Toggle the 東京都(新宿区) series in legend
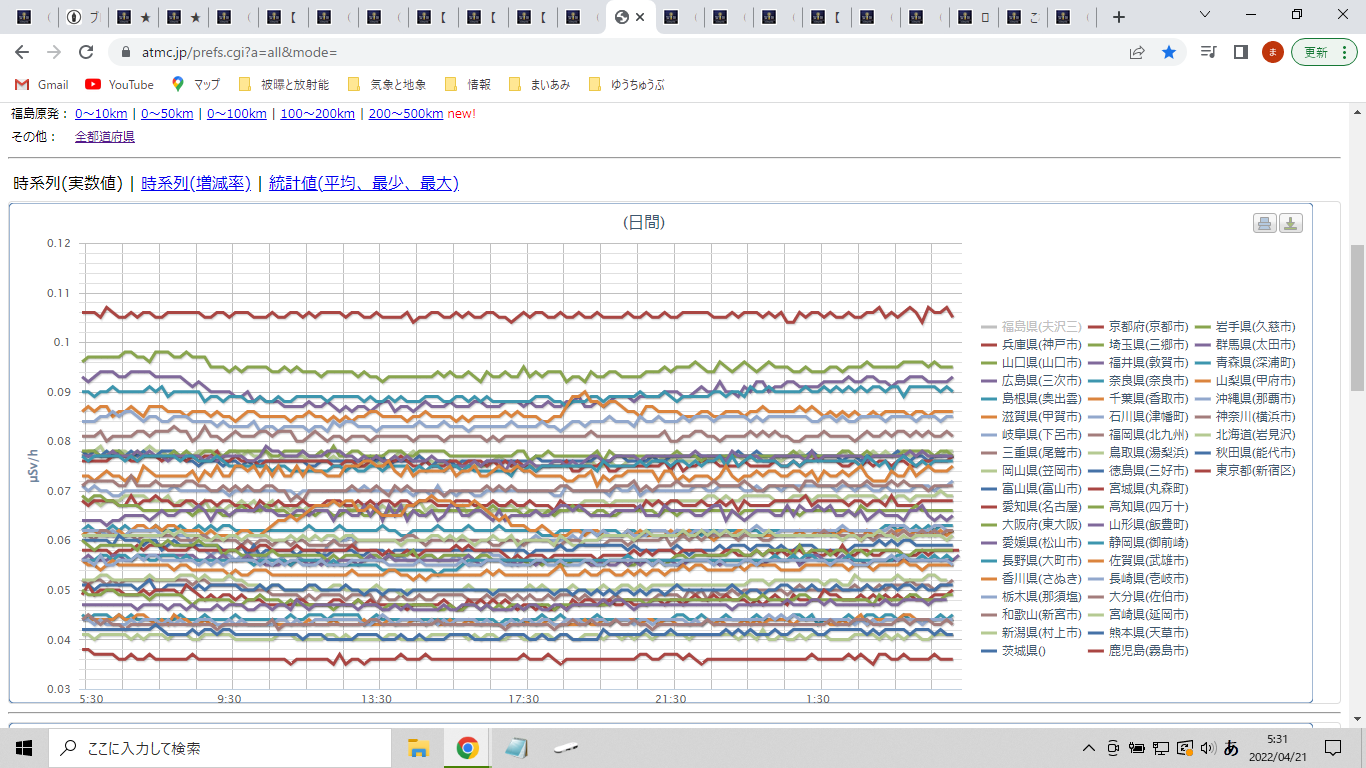The height and width of the screenshot is (768, 1366). tap(1255, 470)
